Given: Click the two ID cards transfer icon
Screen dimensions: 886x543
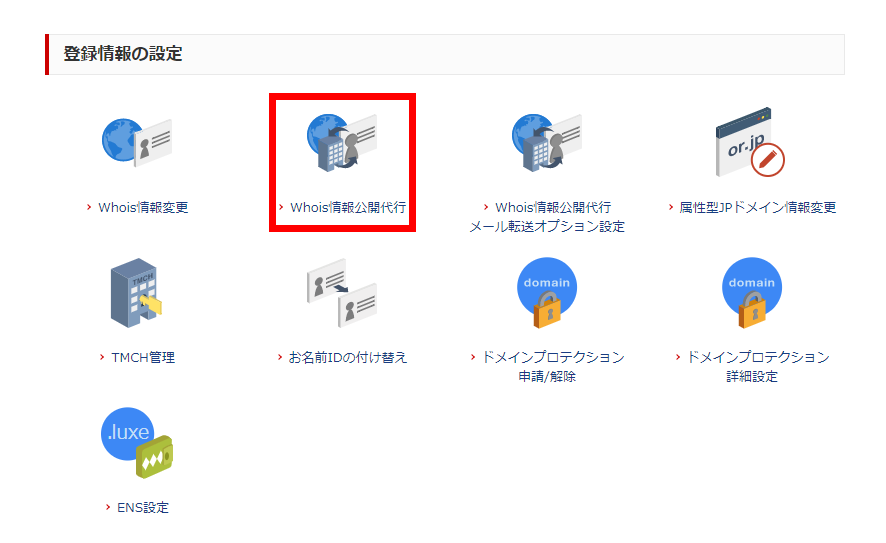Looking at the screenshot, I should click(x=342, y=293).
